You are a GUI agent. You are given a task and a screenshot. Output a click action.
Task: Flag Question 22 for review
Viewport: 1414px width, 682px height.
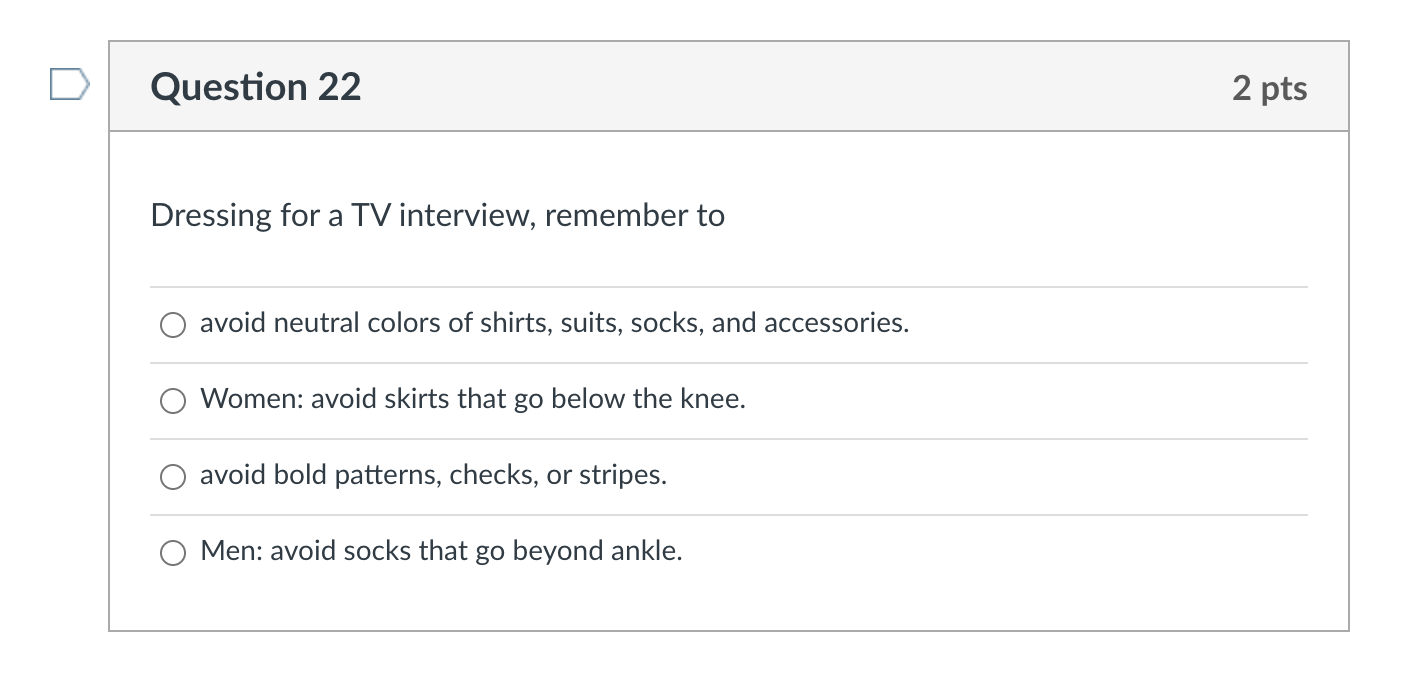(x=70, y=85)
